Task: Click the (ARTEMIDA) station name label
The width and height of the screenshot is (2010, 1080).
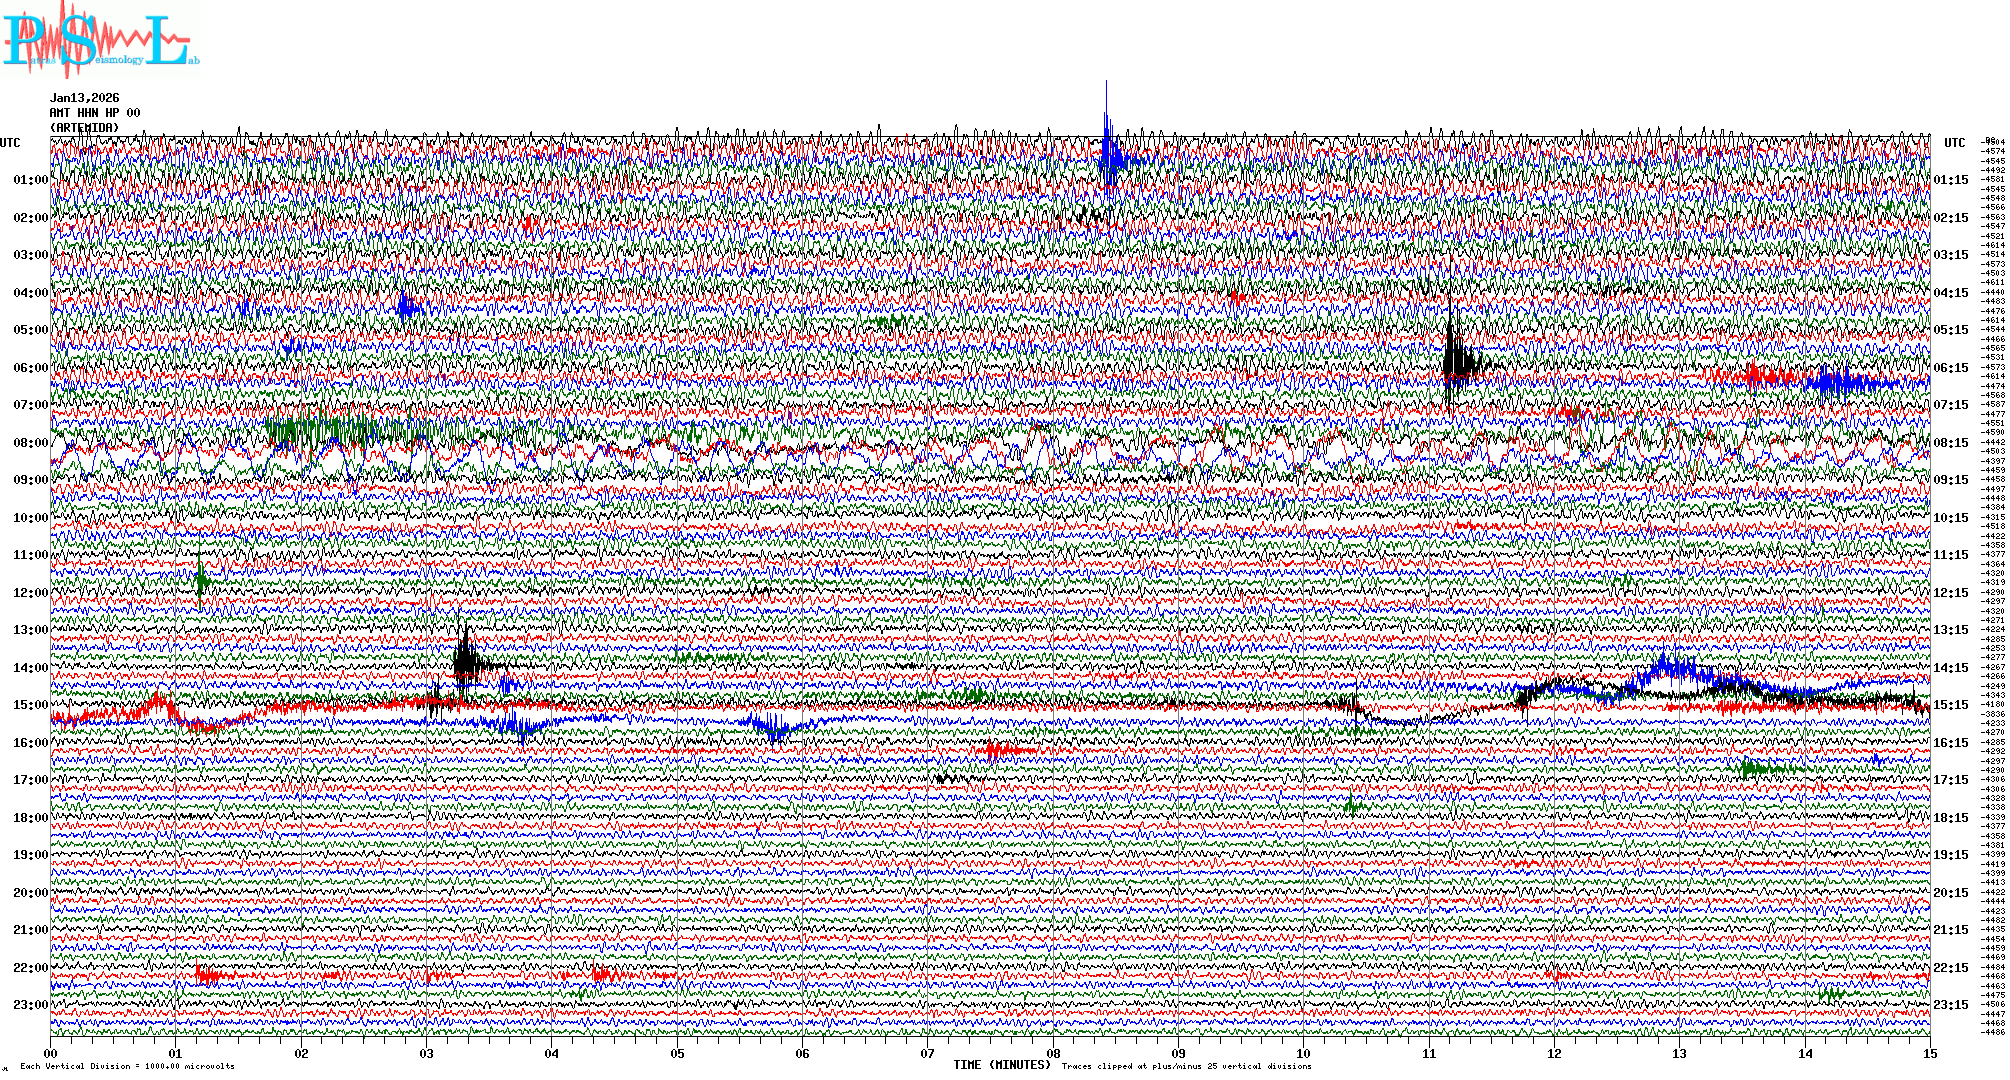Action: tap(84, 128)
